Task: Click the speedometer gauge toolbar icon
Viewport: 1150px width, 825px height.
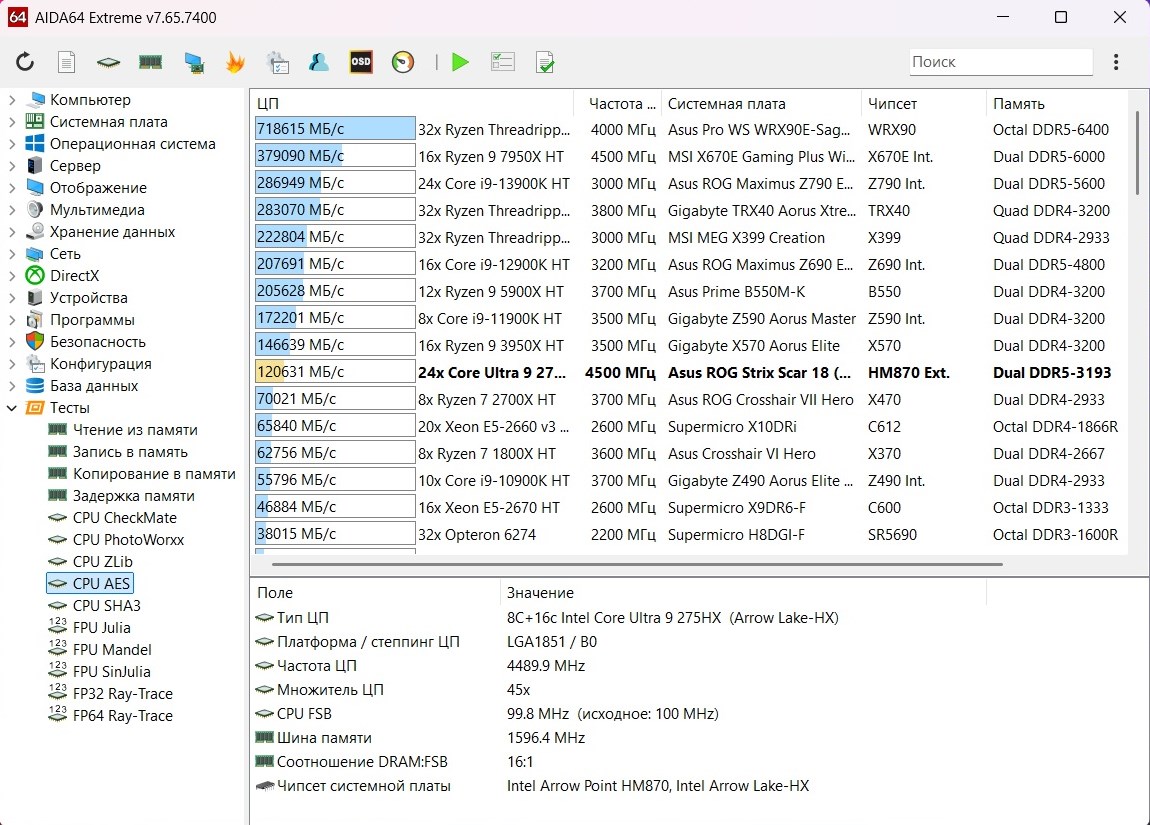Action: point(403,62)
